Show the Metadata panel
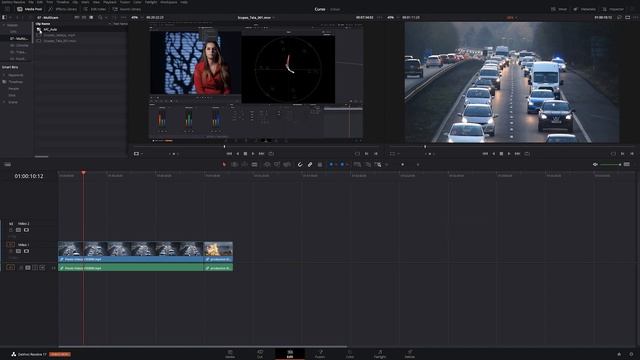This screenshot has height=360, width=640. click(x=585, y=9)
